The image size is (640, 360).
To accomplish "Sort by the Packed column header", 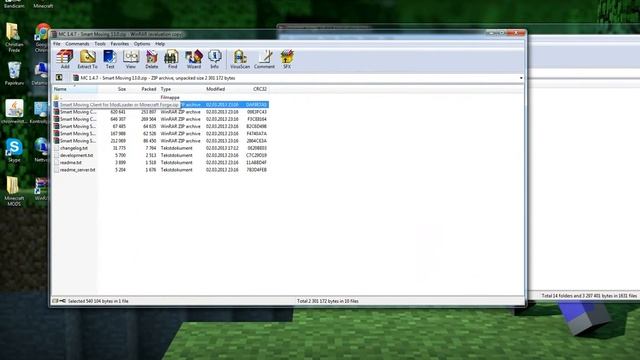I will tap(143, 89).
